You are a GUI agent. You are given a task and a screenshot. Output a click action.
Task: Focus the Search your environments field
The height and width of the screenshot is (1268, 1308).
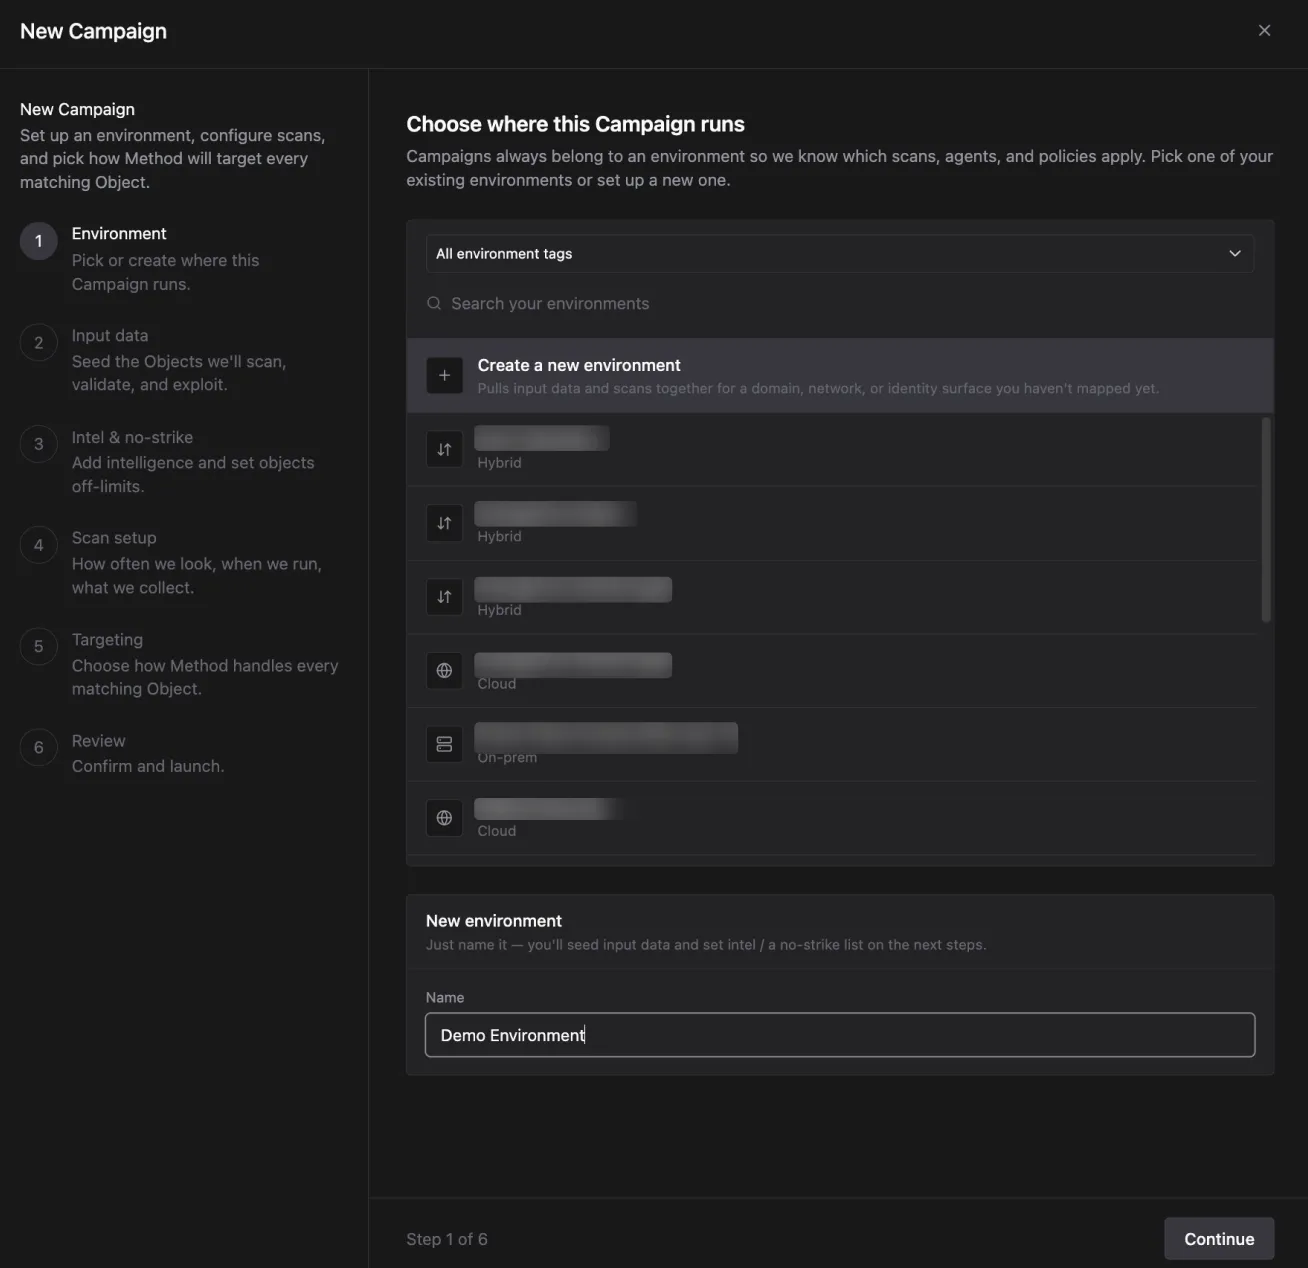839,304
